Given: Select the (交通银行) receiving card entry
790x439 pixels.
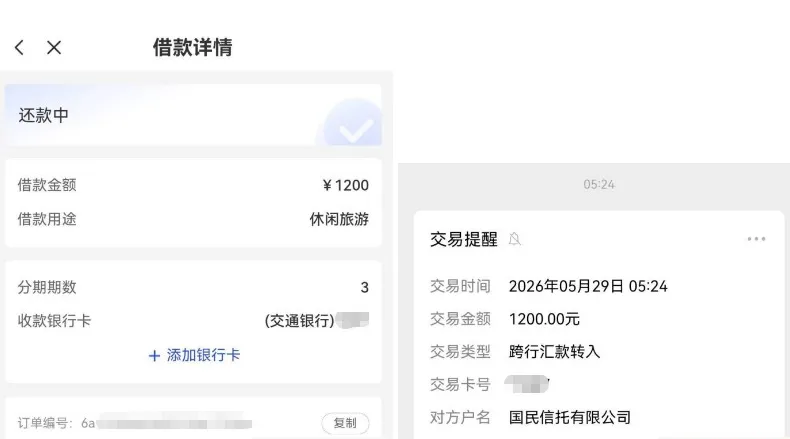Looking at the screenshot, I should (x=317, y=321).
